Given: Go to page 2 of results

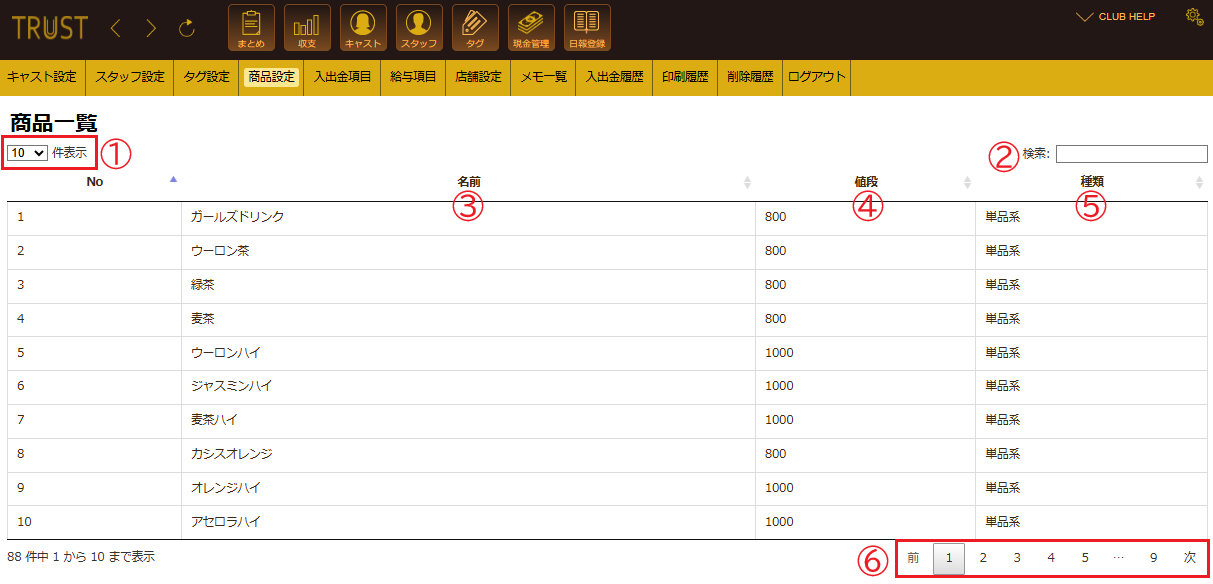Looking at the screenshot, I should 983,559.
